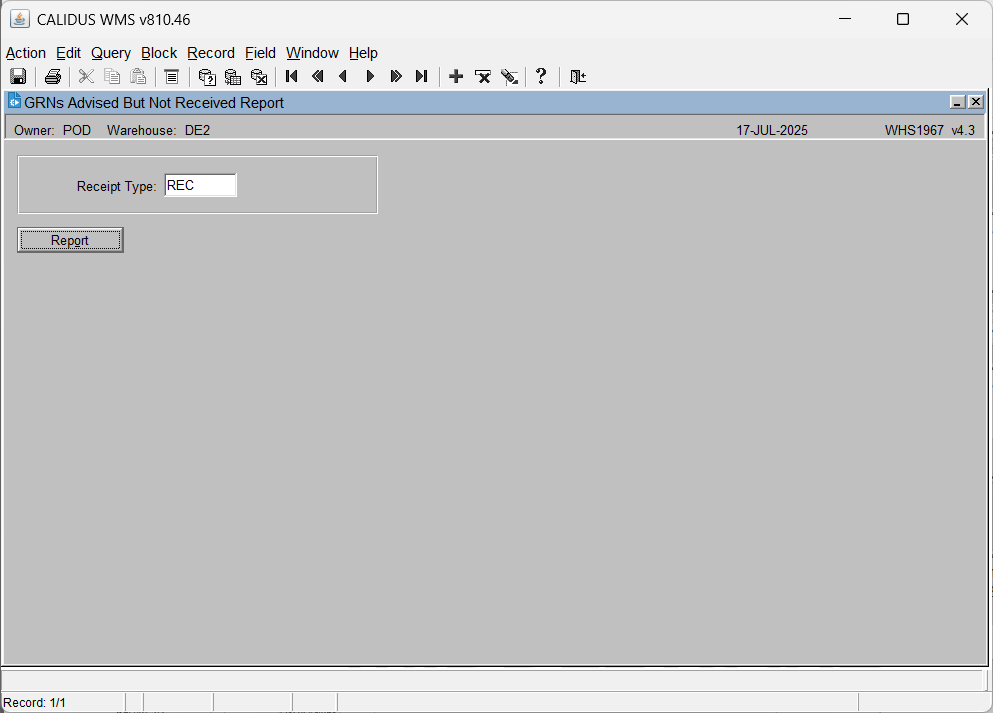Click the Insert Record plus icon
Screen dimensions: 993x713
tap(456, 77)
